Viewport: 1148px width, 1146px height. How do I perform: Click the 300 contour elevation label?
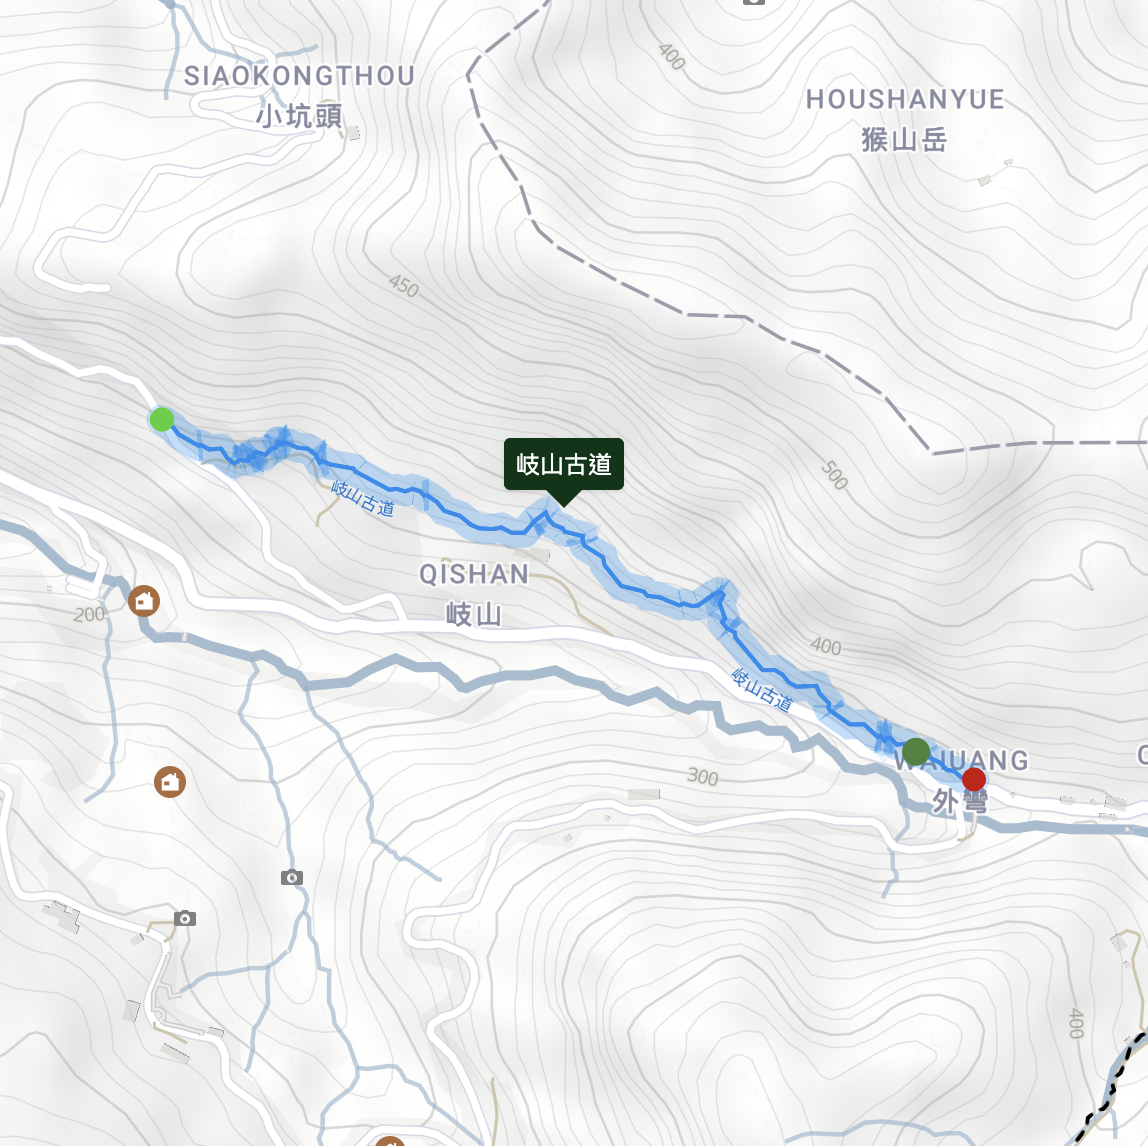pos(702,776)
